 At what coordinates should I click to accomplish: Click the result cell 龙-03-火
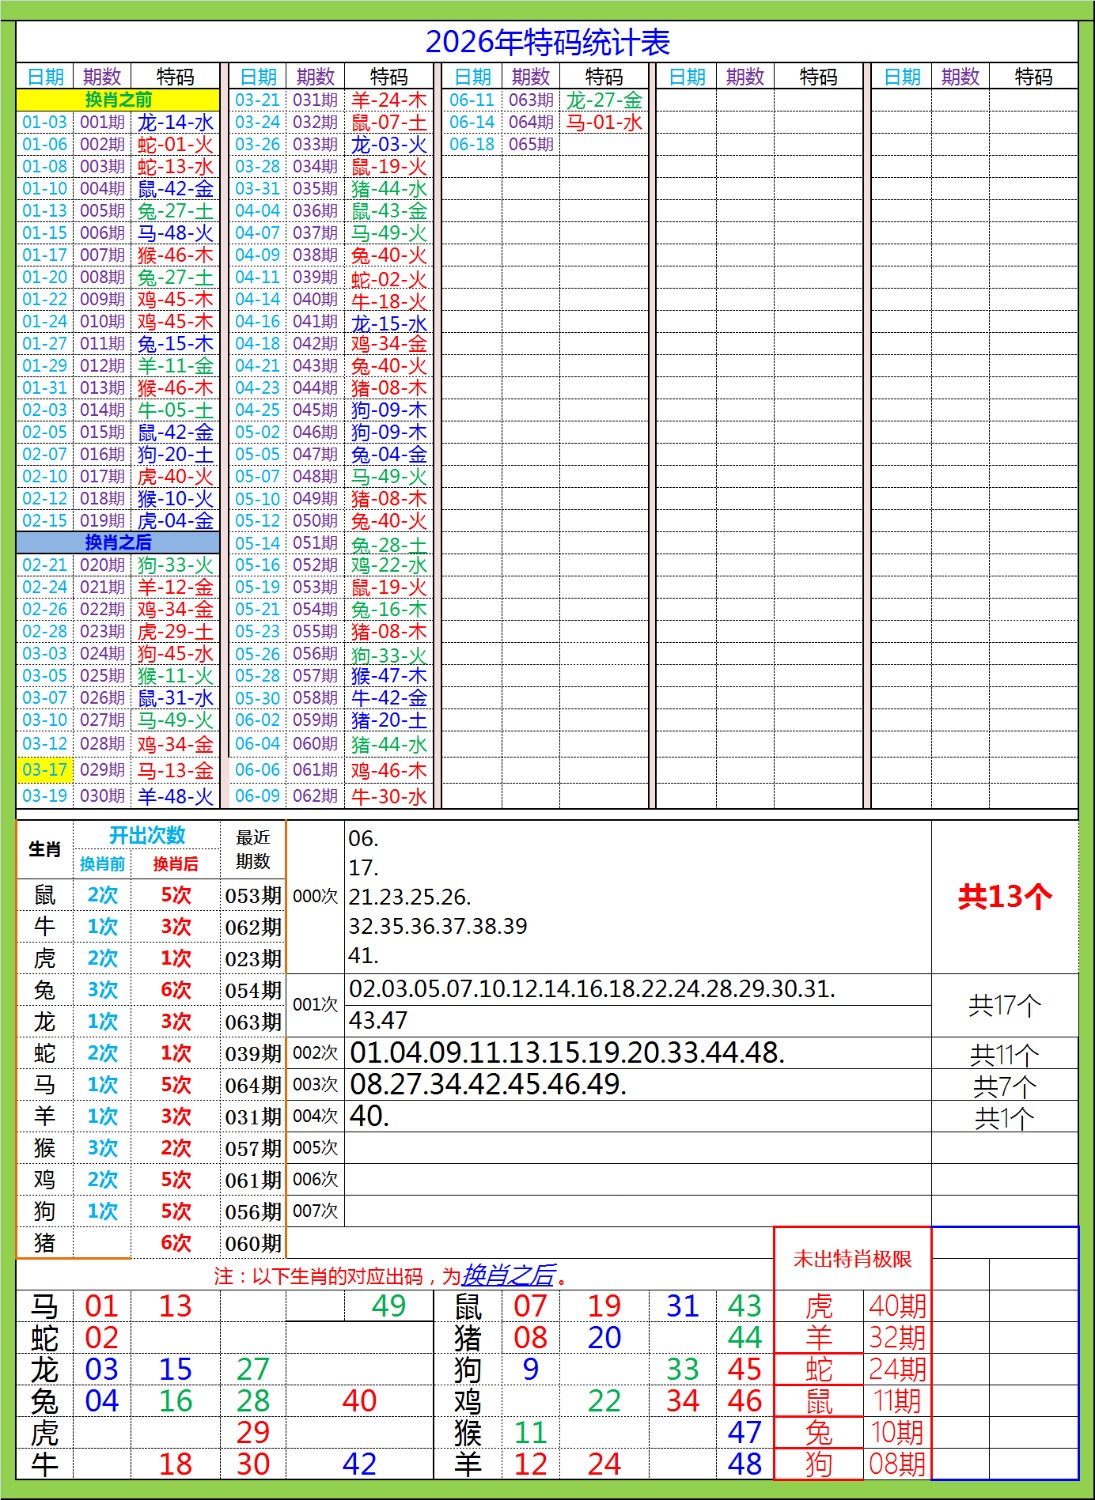tap(389, 144)
